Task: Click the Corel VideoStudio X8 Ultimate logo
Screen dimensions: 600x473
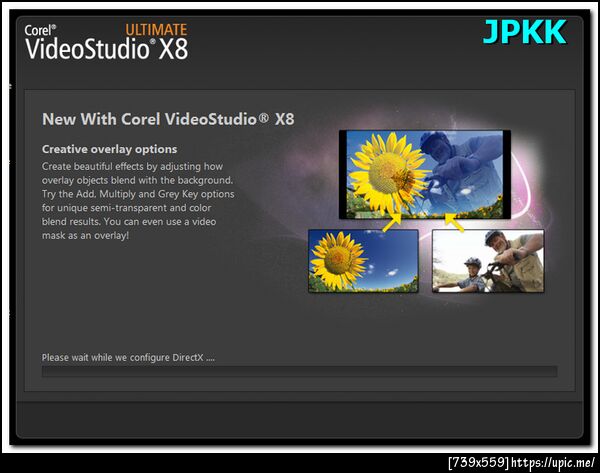Action: click(106, 42)
